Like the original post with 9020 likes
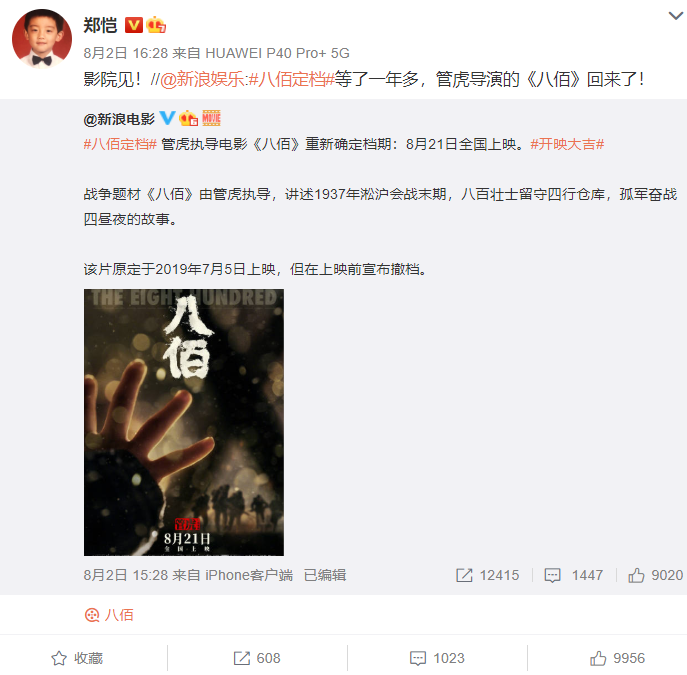The width and height of the screenshot is (687, 675). tap(655, 575)
